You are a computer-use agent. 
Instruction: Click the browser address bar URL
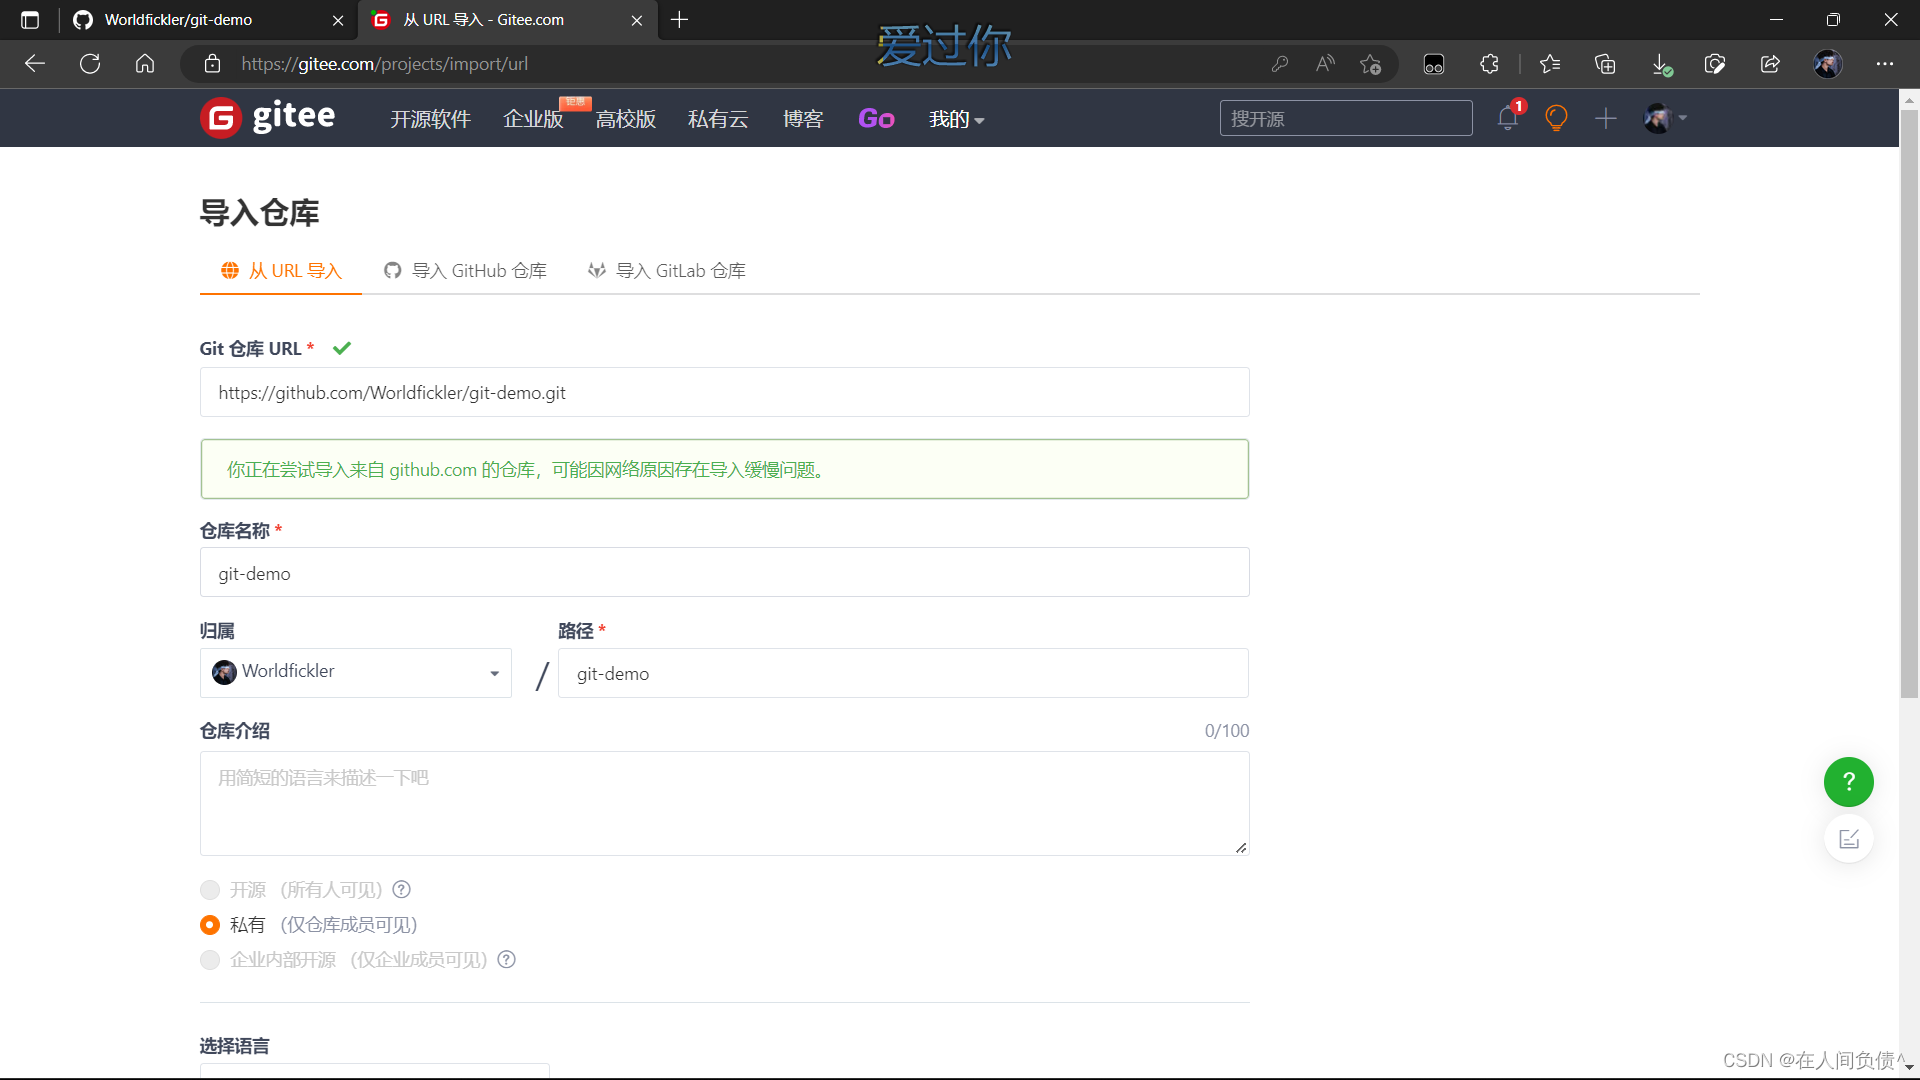coord(385,64)
